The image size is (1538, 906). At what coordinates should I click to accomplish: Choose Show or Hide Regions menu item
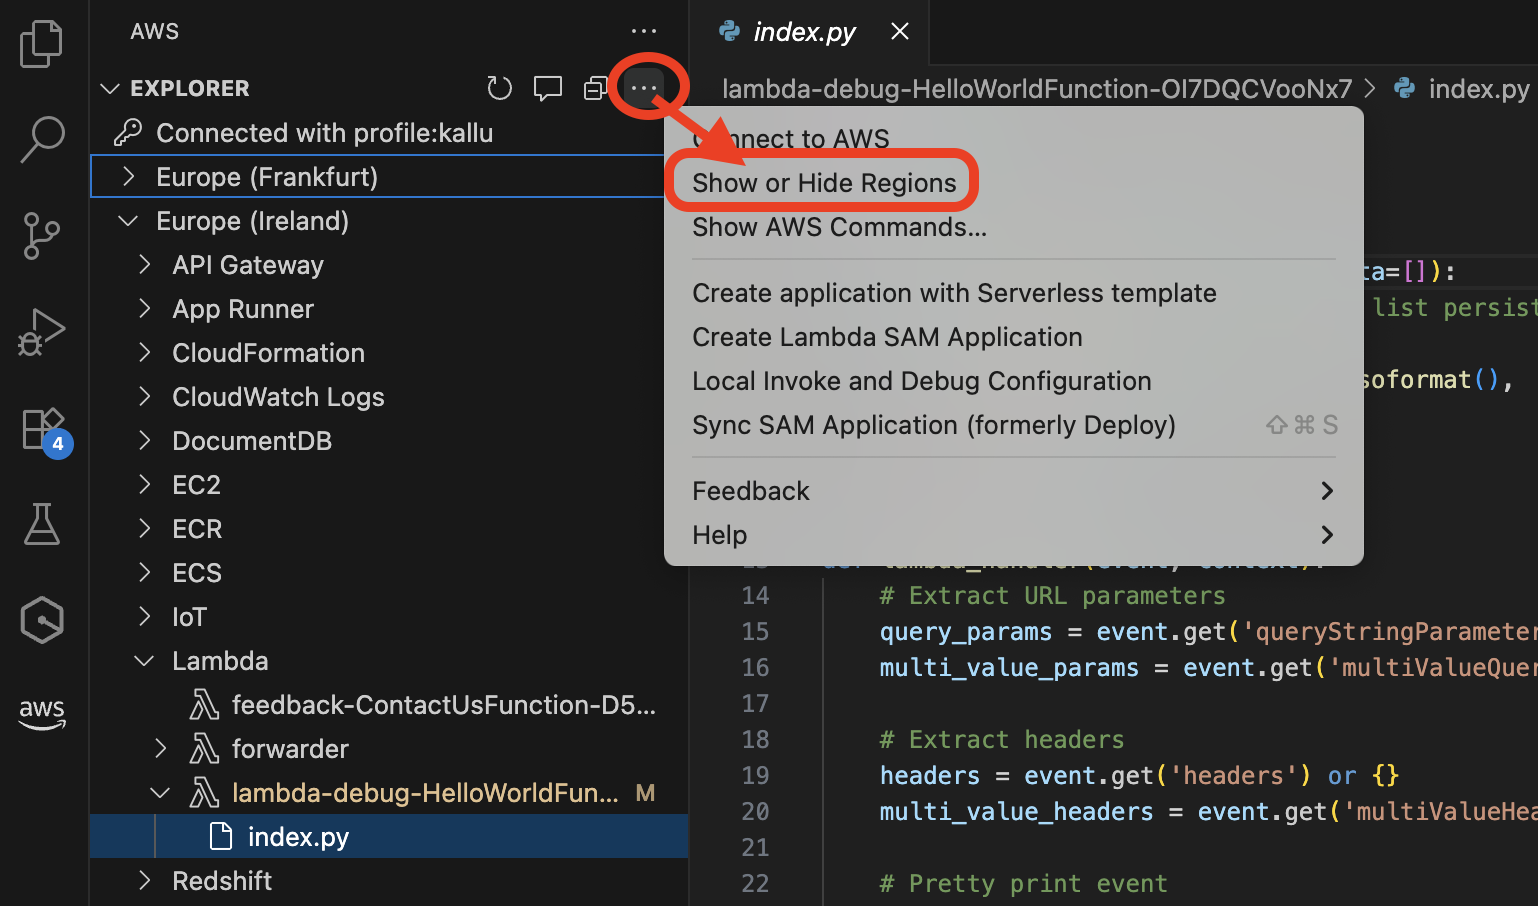pyautogui.click(x=1014, y=183)
